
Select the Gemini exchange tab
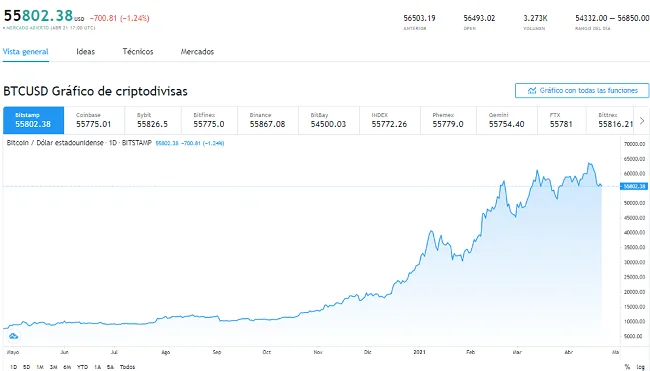click(x=507, y=120)
